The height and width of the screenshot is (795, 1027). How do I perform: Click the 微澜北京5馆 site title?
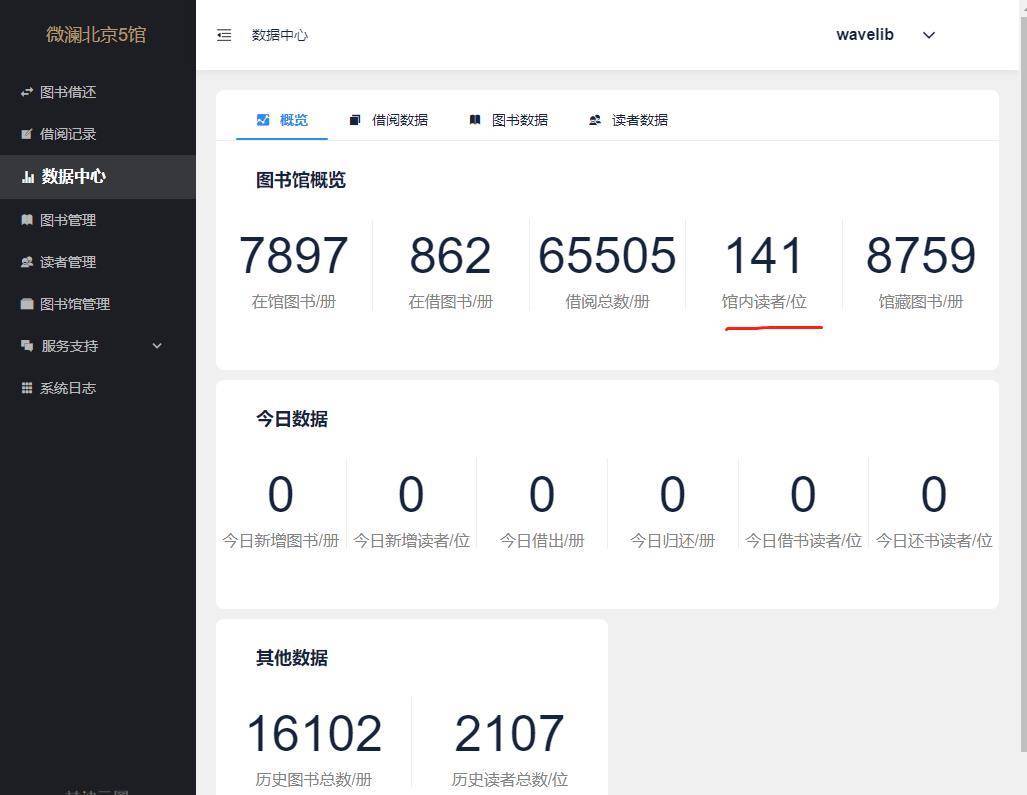[96, 35]
